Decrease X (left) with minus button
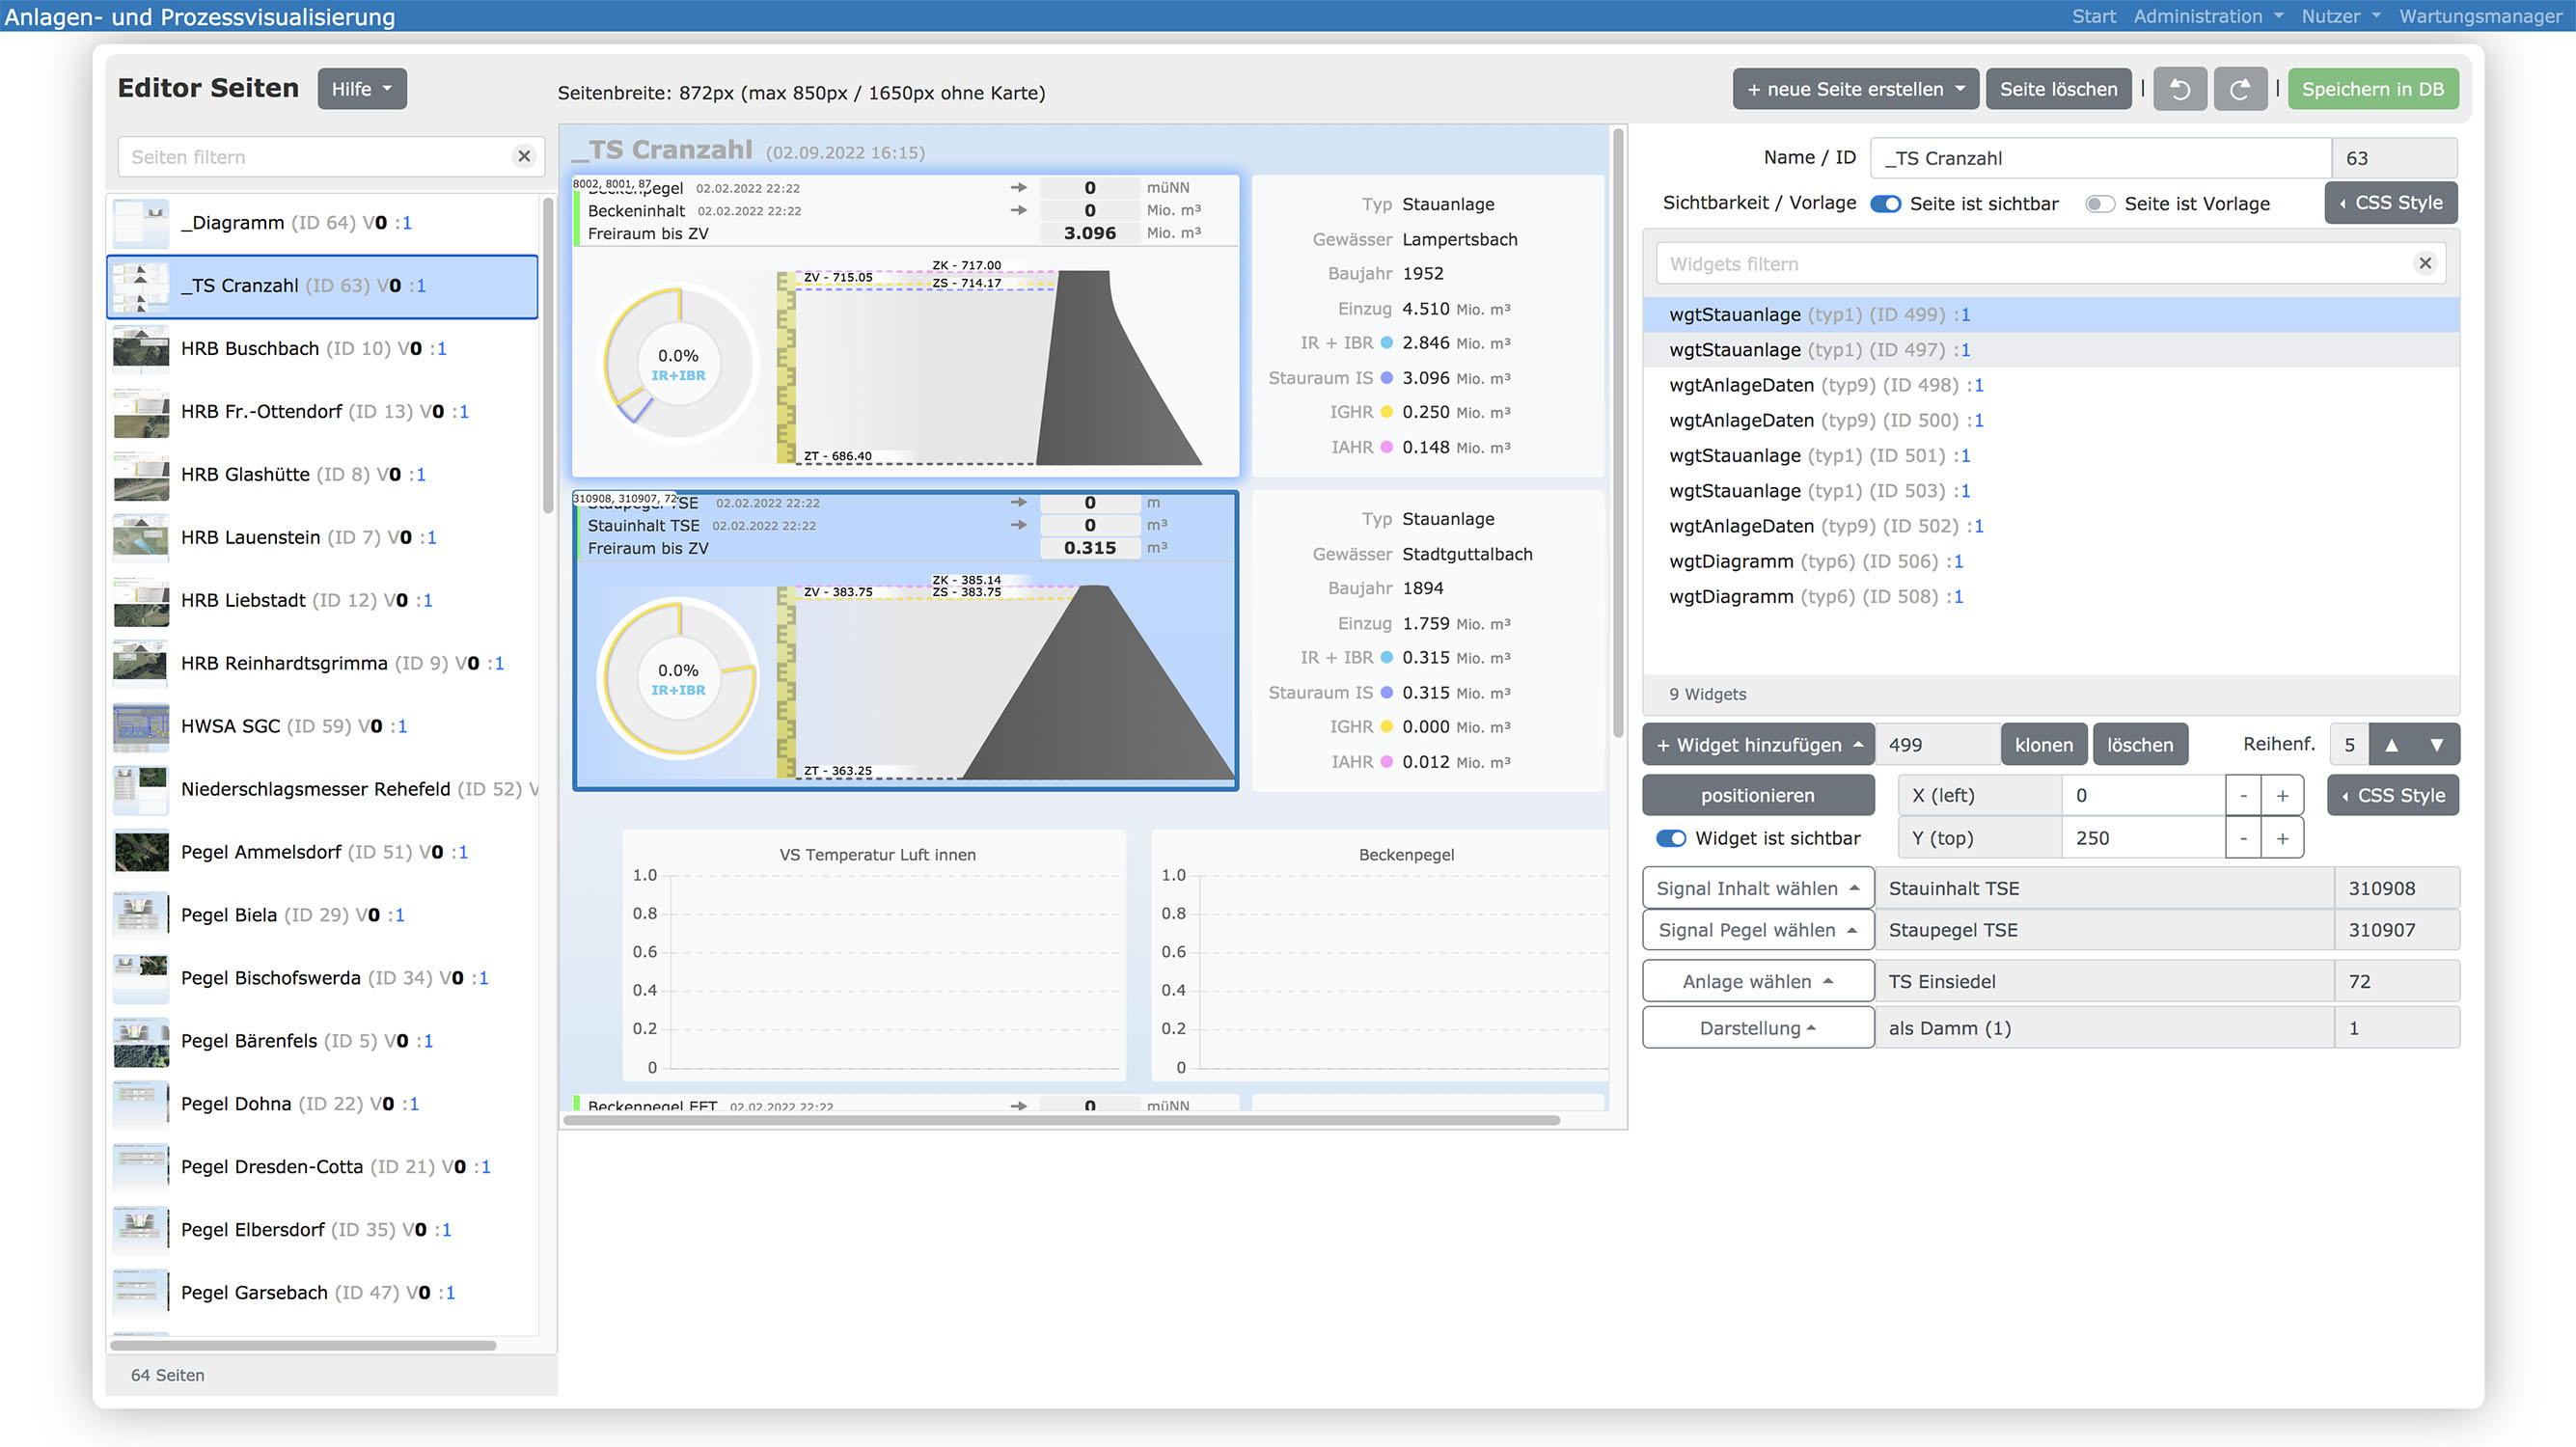 click(2244, 795)
